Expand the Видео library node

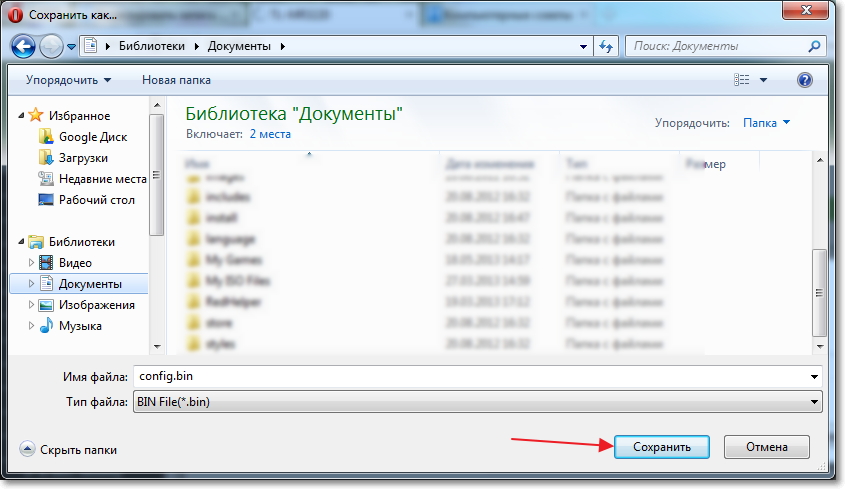(x=31, y=263)
